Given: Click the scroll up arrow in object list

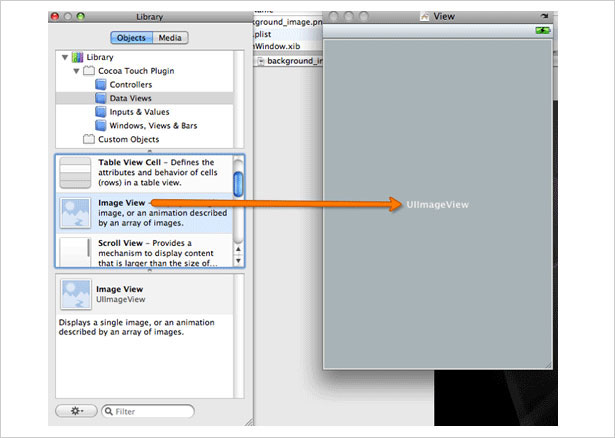Looking at the screenshot, I should pyautogui.click(x=238, y=249).
